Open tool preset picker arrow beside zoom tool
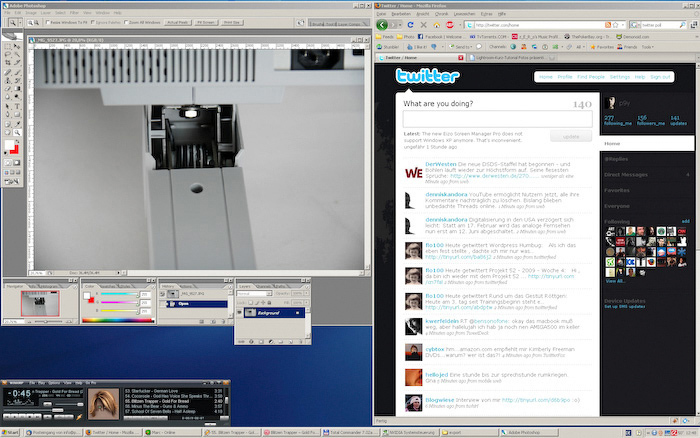This screenshot has width=700, height=438. (20, 22)
